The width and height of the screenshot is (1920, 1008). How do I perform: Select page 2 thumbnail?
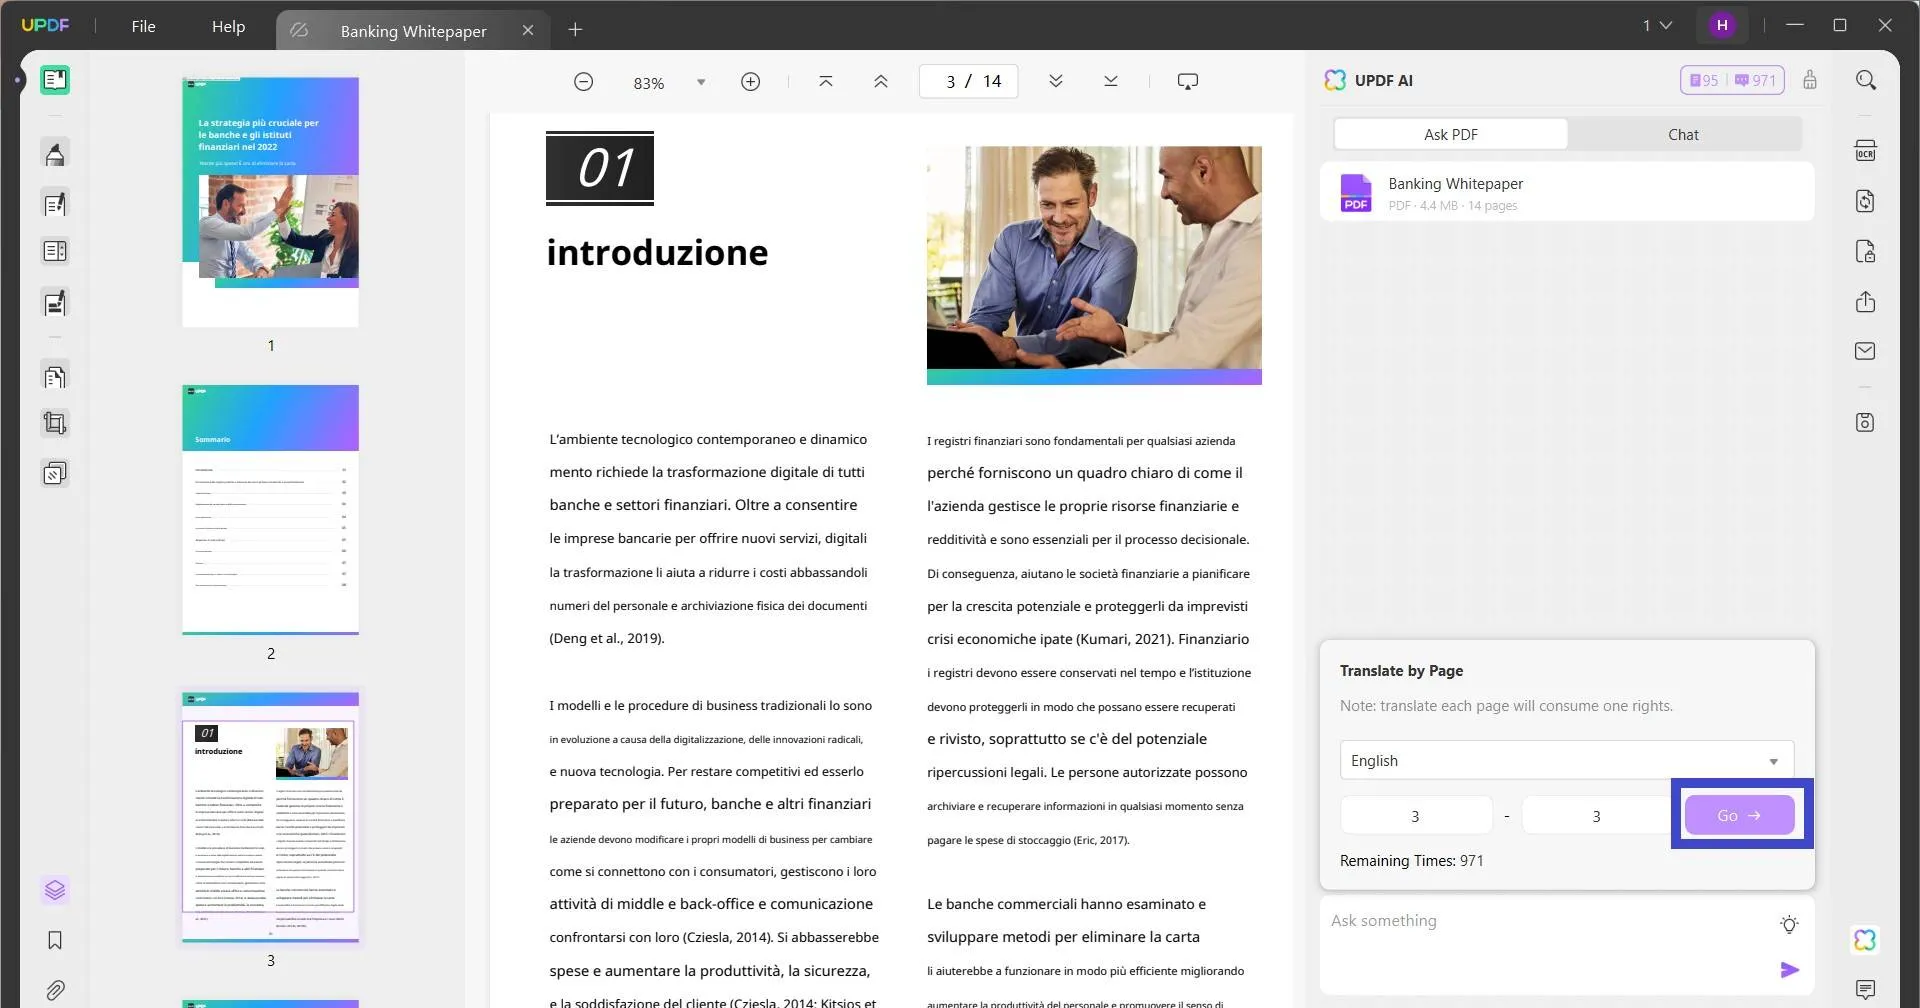(270, 510)
